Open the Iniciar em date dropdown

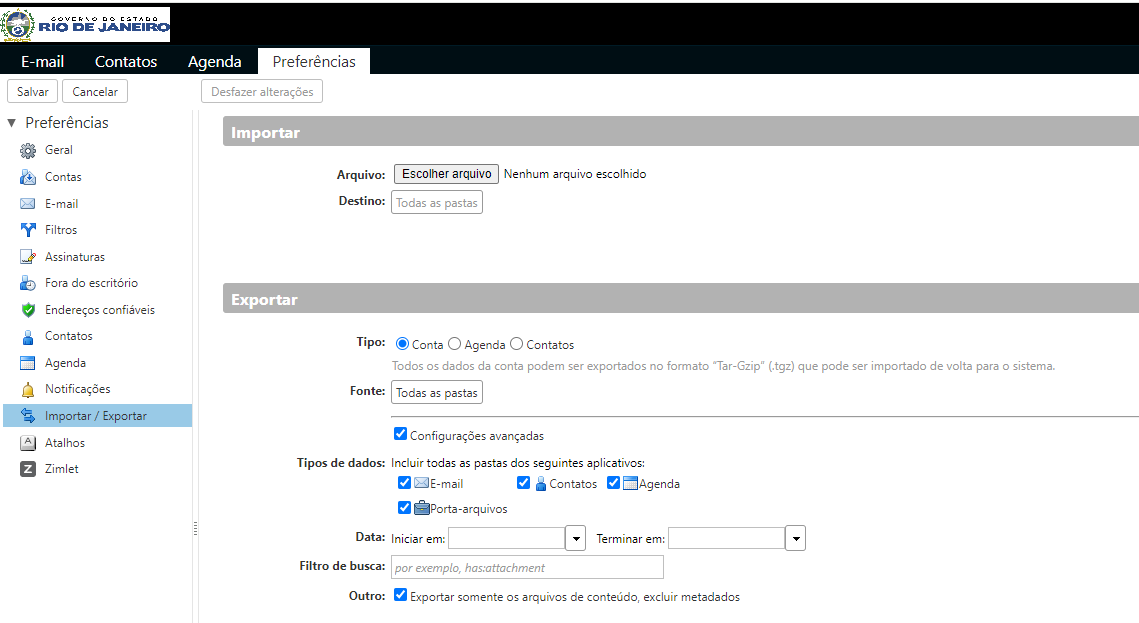(575, 539)
